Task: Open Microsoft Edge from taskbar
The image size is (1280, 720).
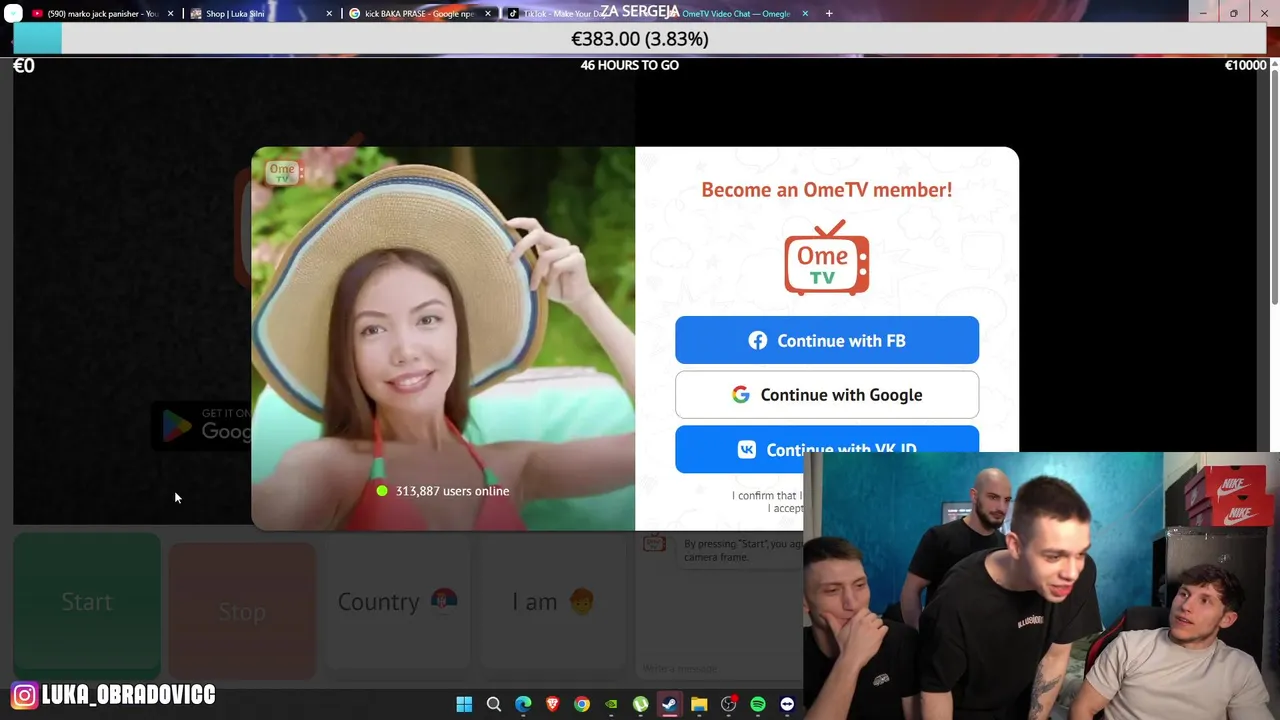Action: [x=523, y=705]
